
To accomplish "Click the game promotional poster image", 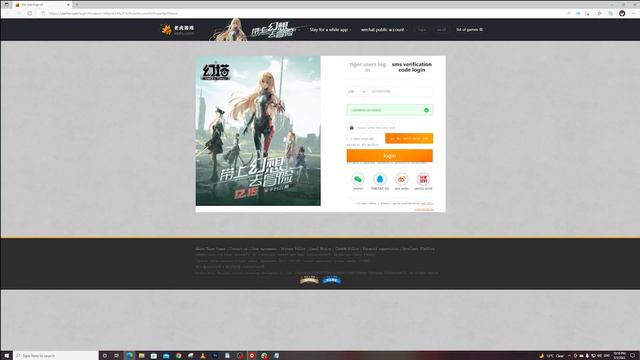I will [258, 131].
